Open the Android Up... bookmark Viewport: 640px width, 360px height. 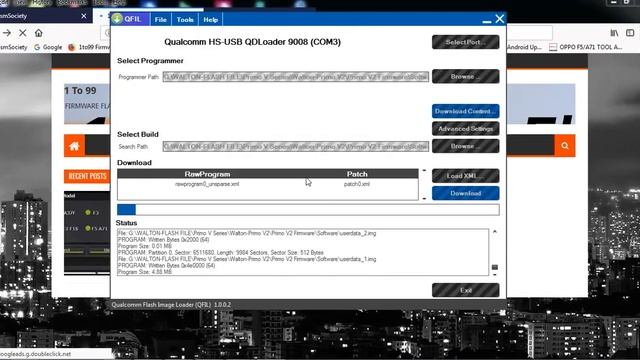tap(524, 47)
